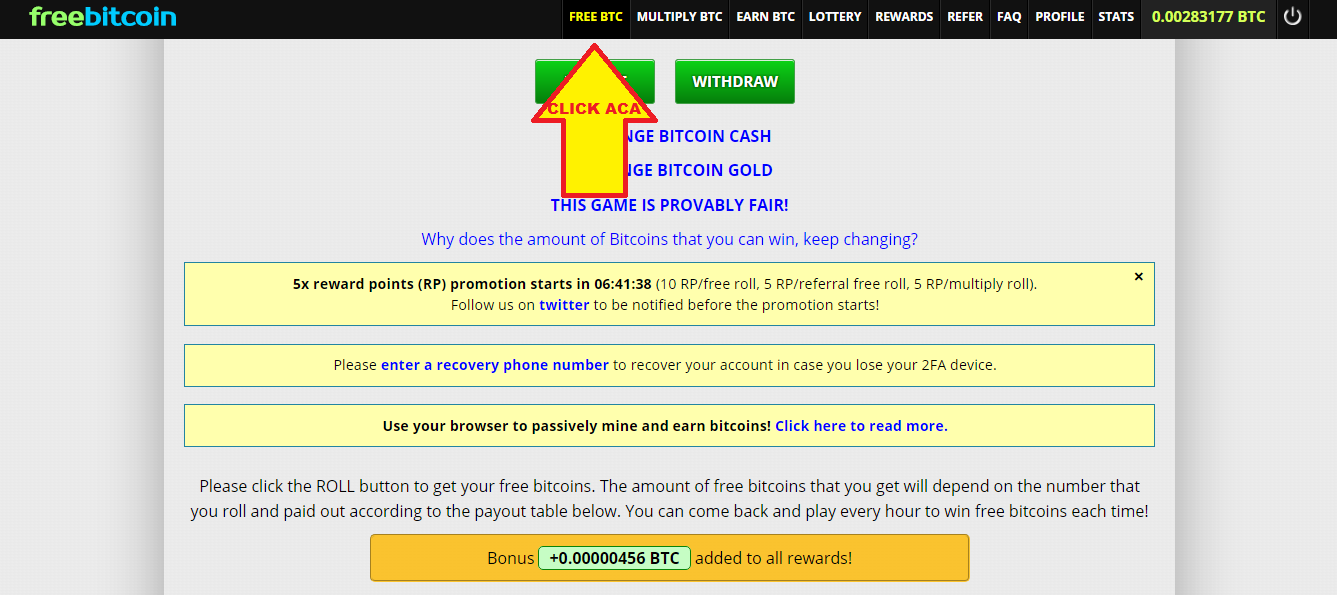This screenshot has height=595, width=1337.
Task: Select LOTTERY in the navigation bar
Action: 835,17
